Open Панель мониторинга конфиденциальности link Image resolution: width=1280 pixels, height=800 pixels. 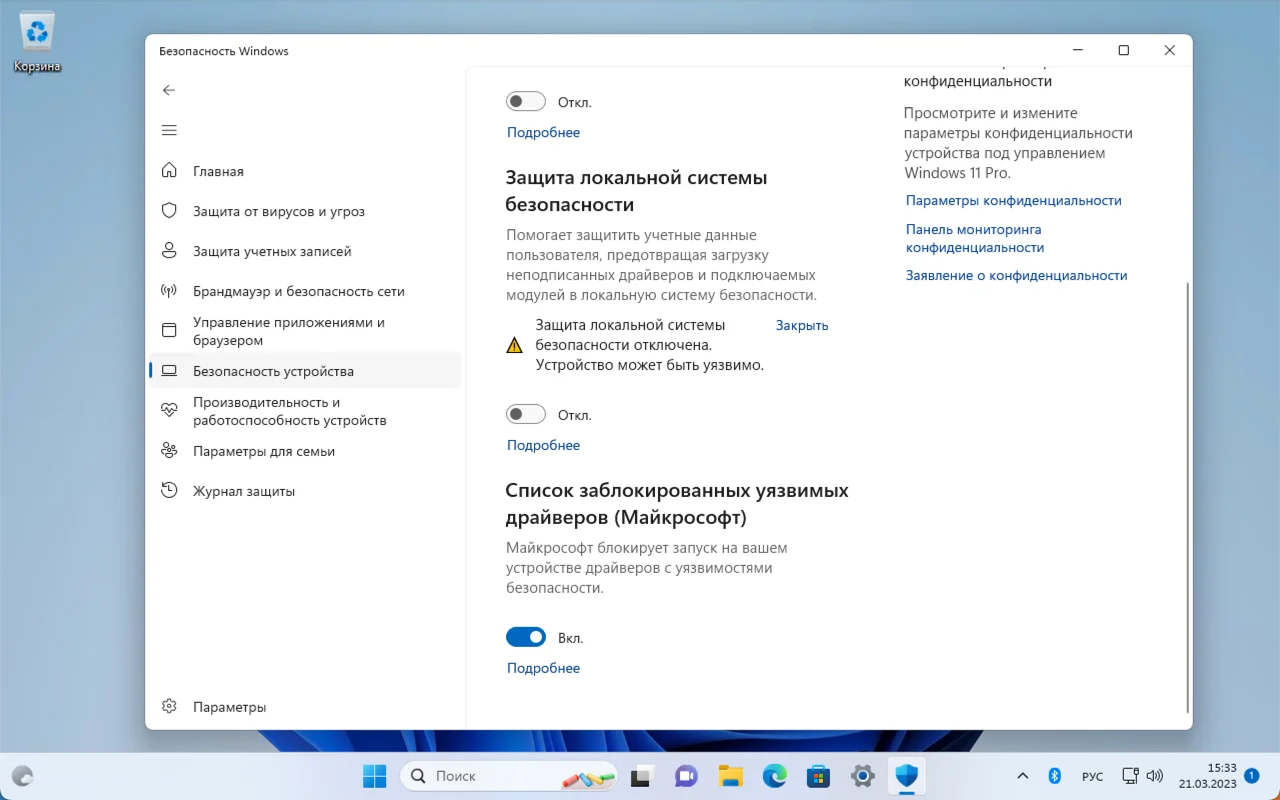click(975, 238)
